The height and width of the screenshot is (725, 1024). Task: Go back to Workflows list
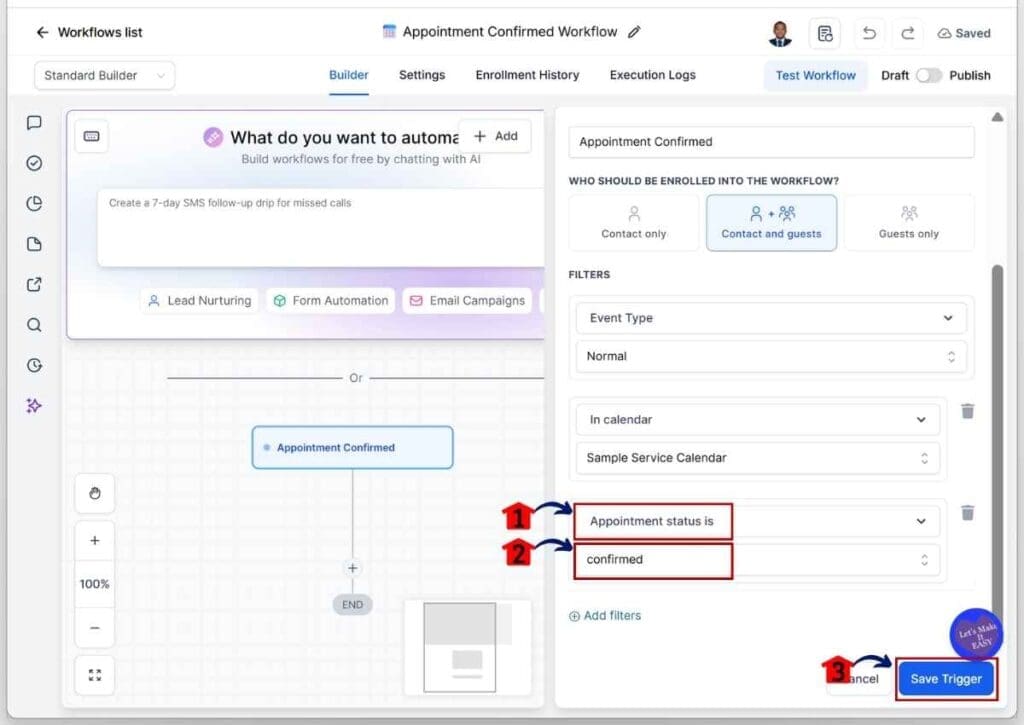click(x=88, y=32)
